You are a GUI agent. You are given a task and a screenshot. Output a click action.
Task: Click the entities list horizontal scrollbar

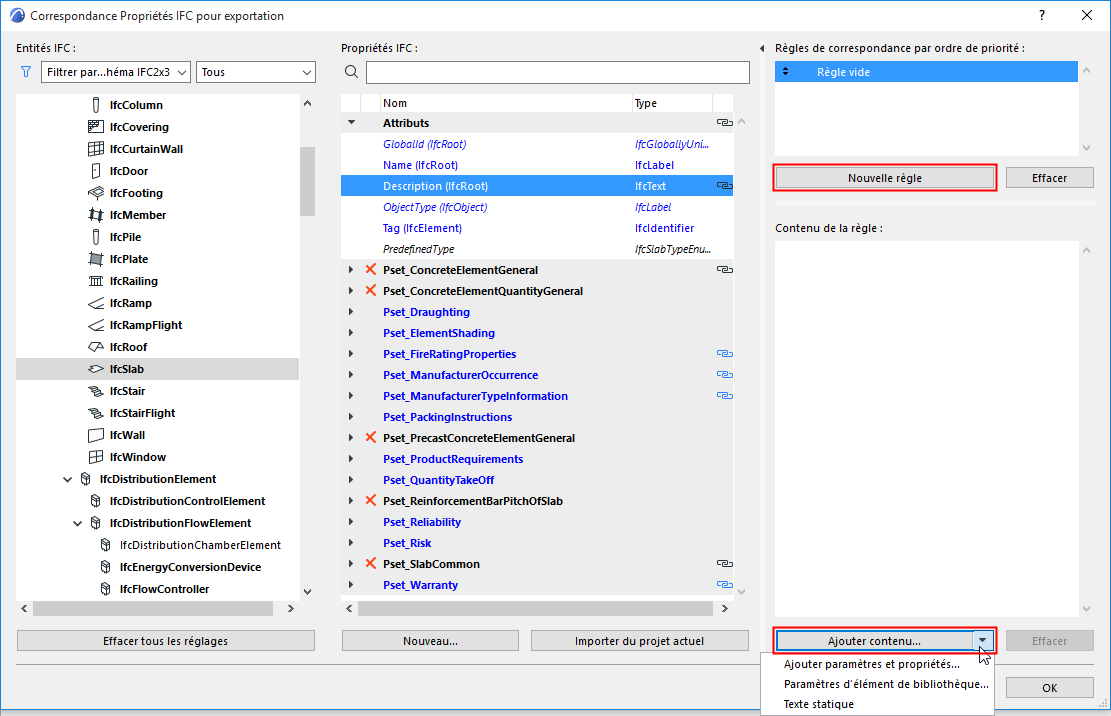click(153, 608)
